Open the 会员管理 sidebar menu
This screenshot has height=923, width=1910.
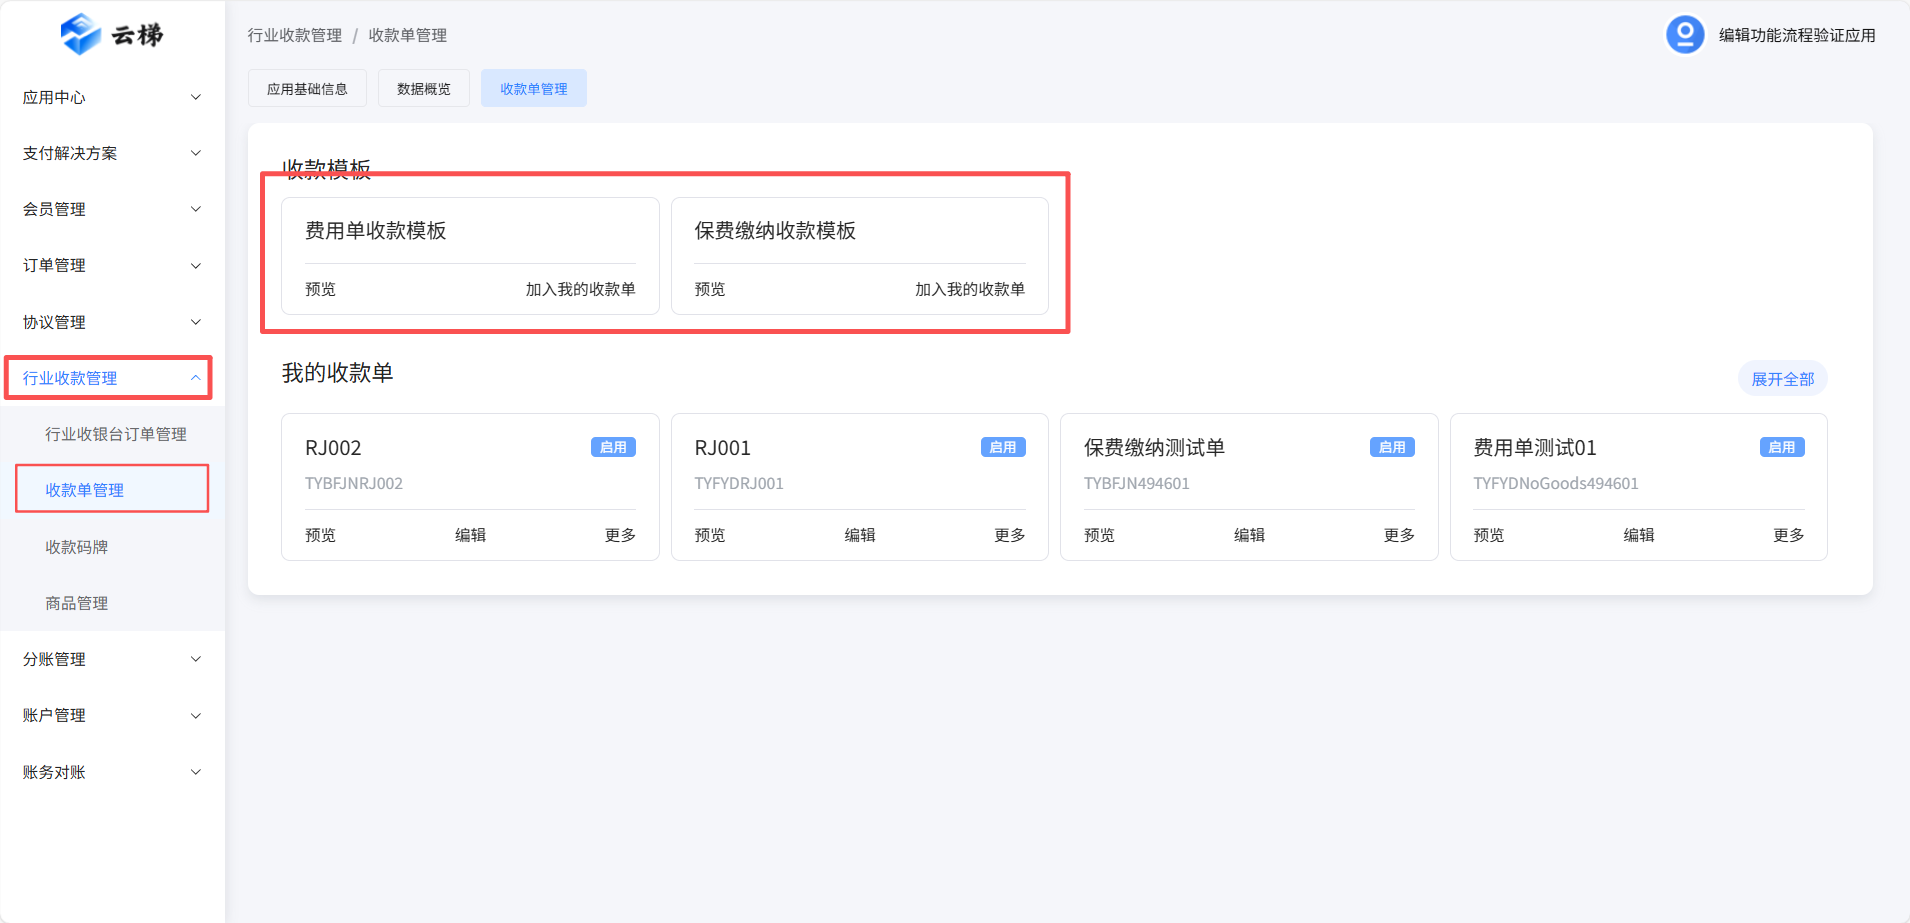[x=112, y=209]
